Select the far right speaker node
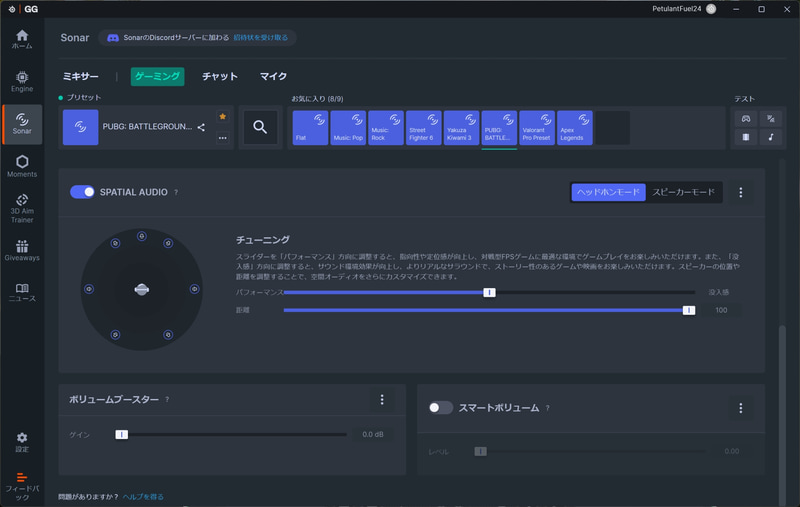The height and width of the screenshot is (507, 800). (x=194, y=289)
